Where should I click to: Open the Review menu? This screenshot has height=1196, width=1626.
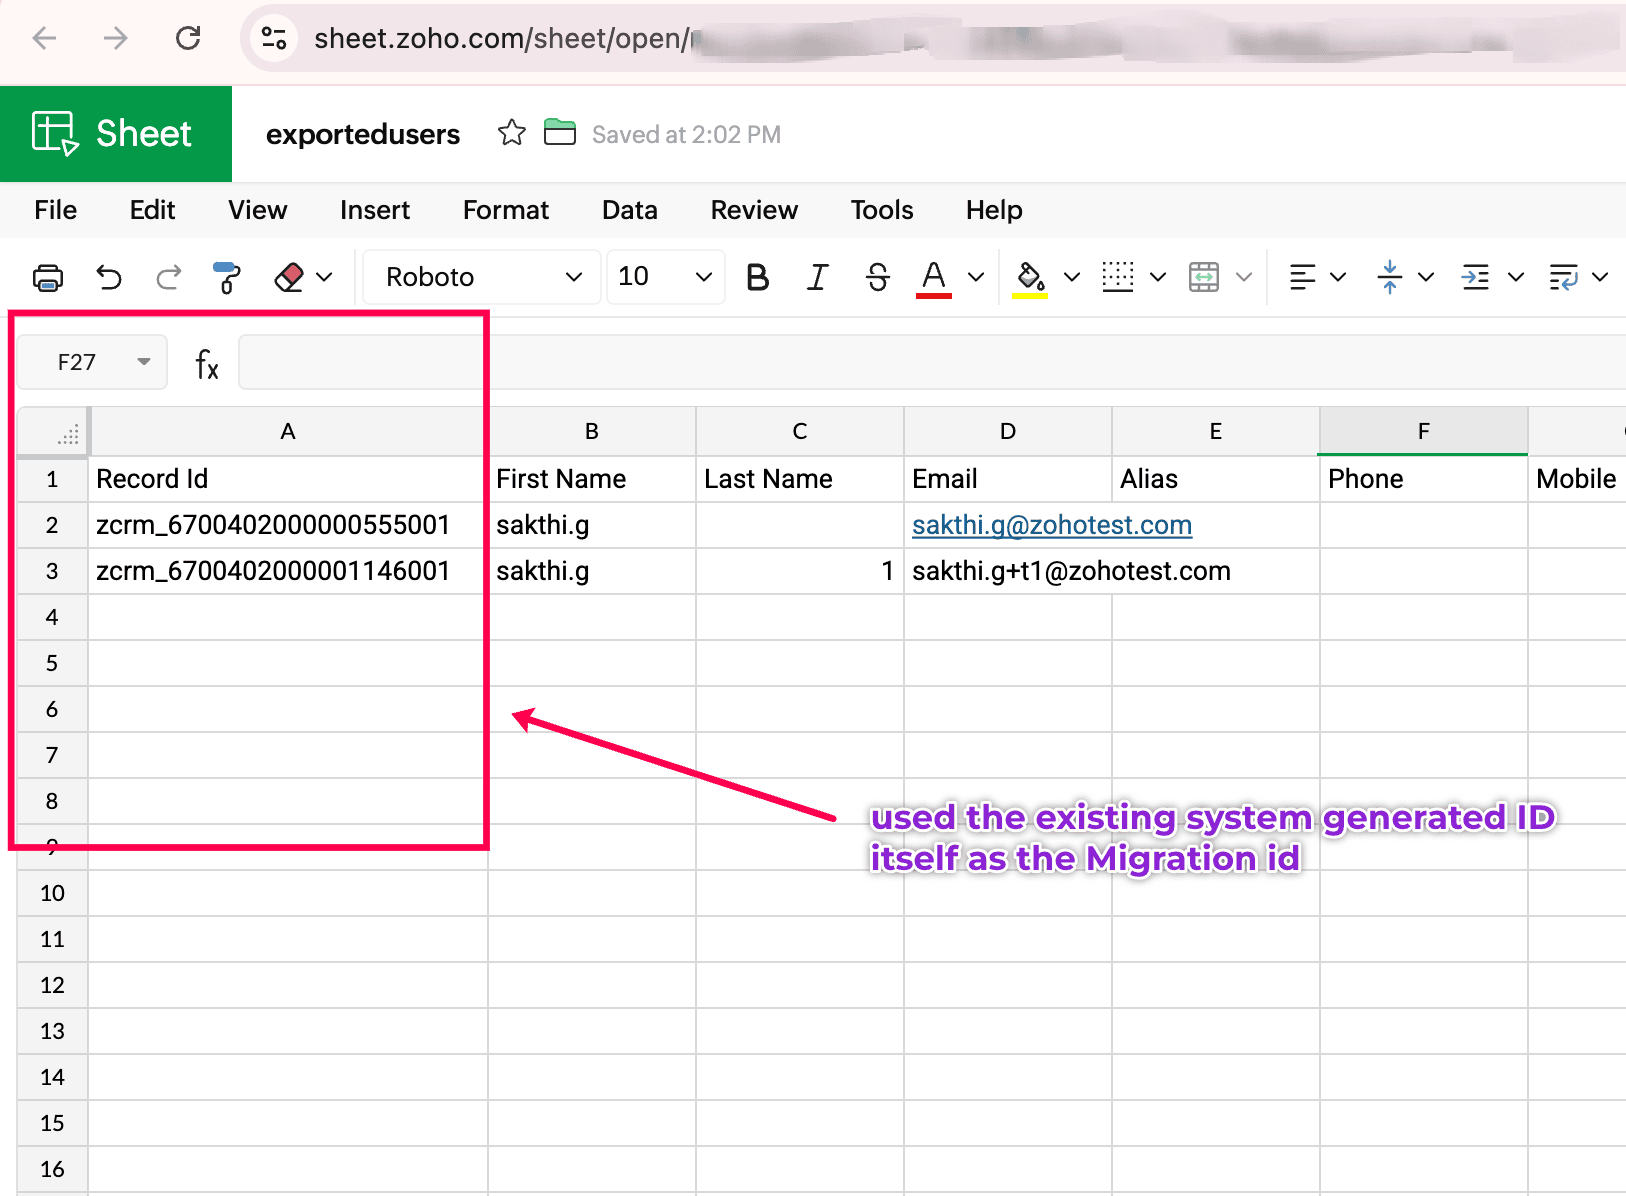tap(754, 210)
